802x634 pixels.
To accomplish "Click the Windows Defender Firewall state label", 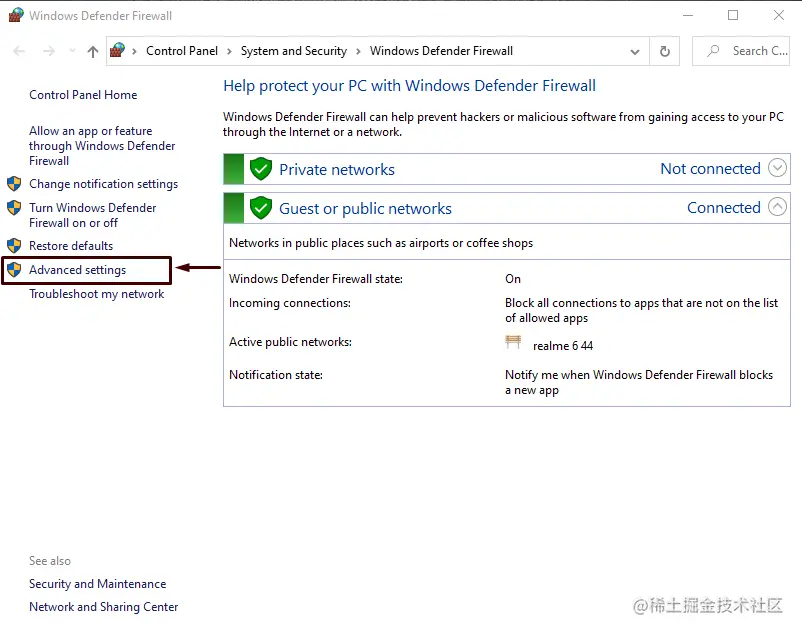I will coord(316,279).
